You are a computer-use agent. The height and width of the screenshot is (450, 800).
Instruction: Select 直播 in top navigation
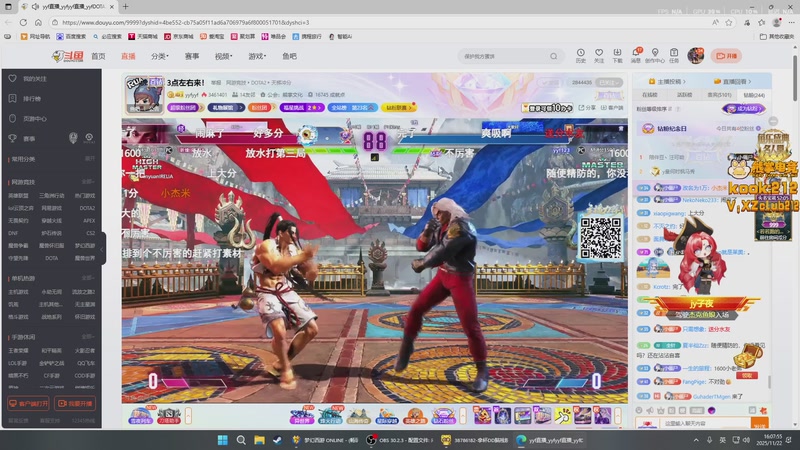(128, 56)
